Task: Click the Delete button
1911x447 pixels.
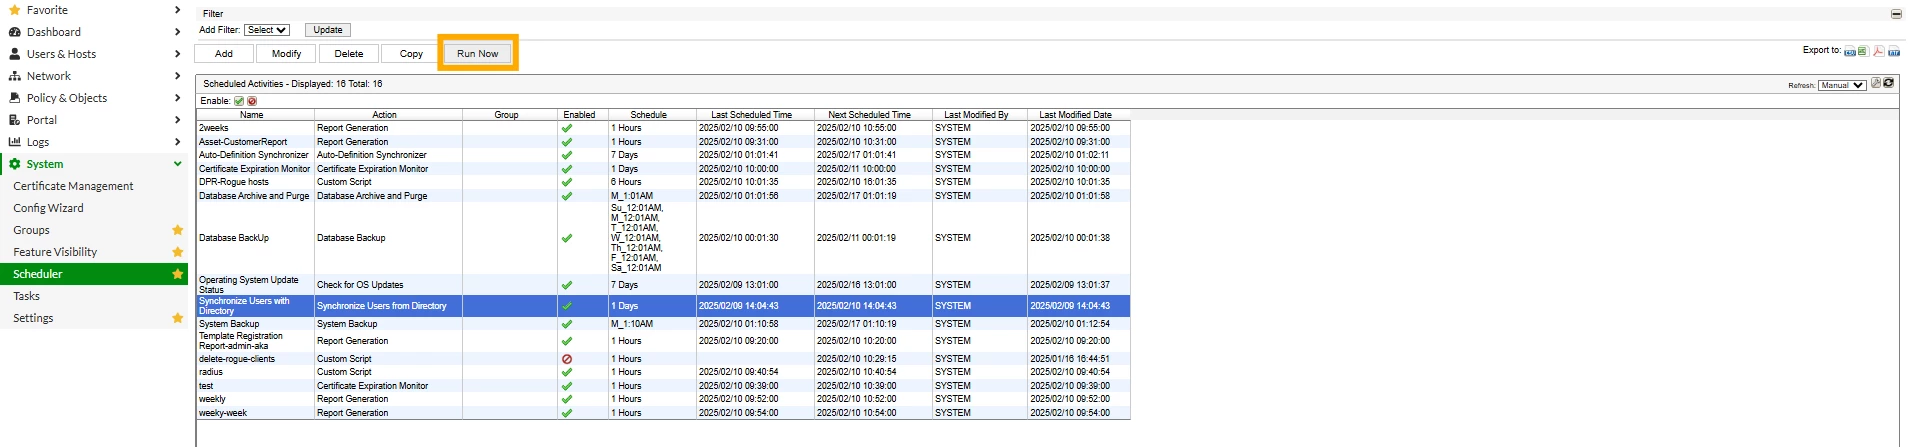Action: click(x=349, y=54)
